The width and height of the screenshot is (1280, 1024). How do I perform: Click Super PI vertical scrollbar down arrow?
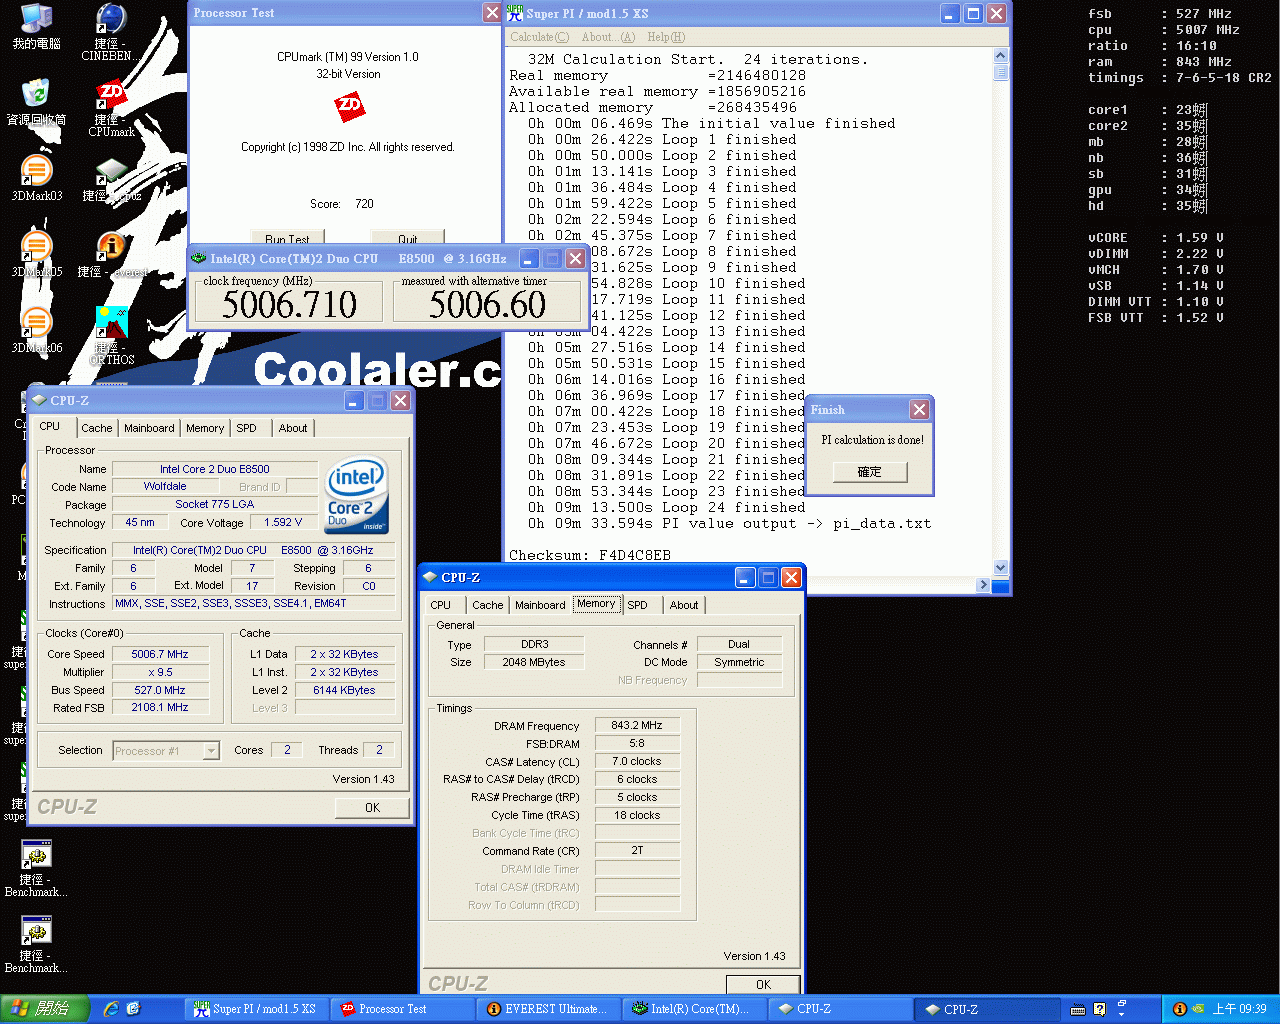point(1001,568)
